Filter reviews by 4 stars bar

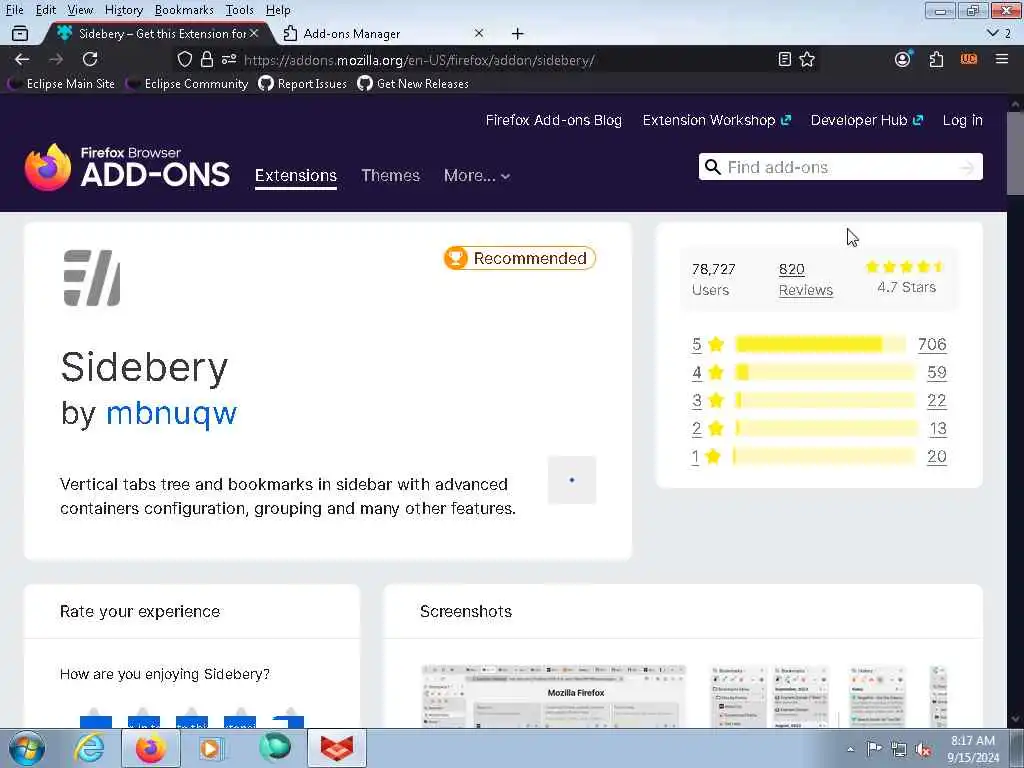(x=825, y=372)
